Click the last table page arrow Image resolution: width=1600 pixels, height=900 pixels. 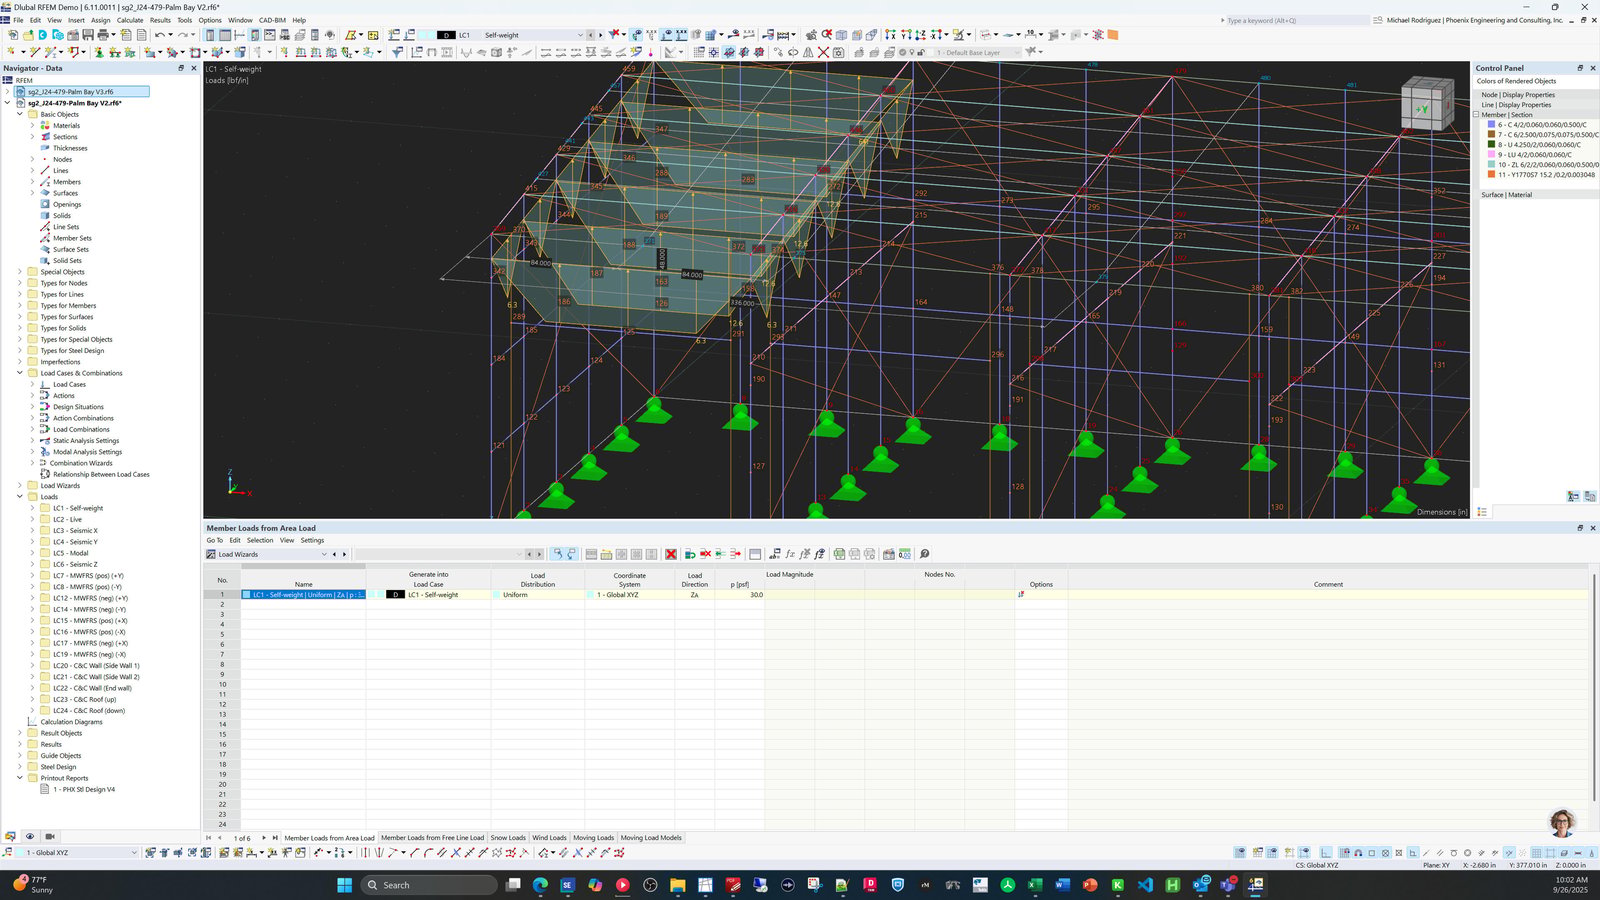275,838
